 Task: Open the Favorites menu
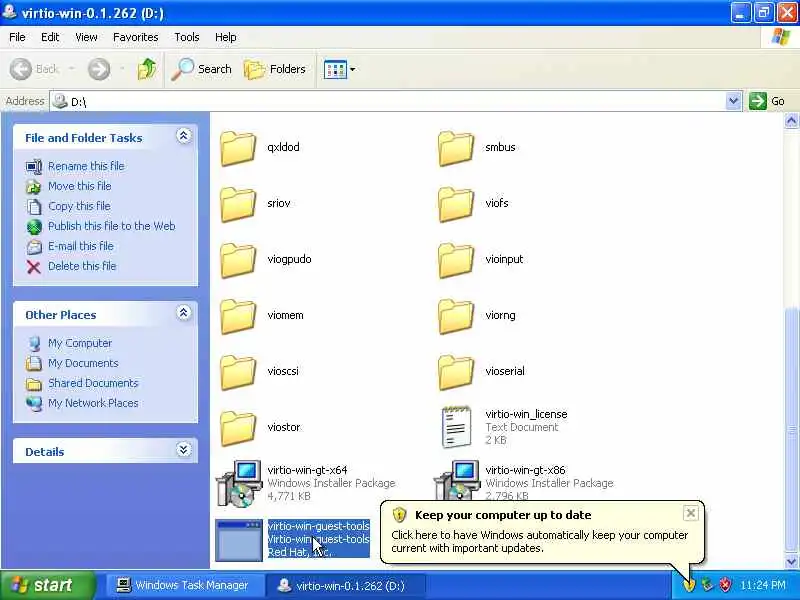136,37
